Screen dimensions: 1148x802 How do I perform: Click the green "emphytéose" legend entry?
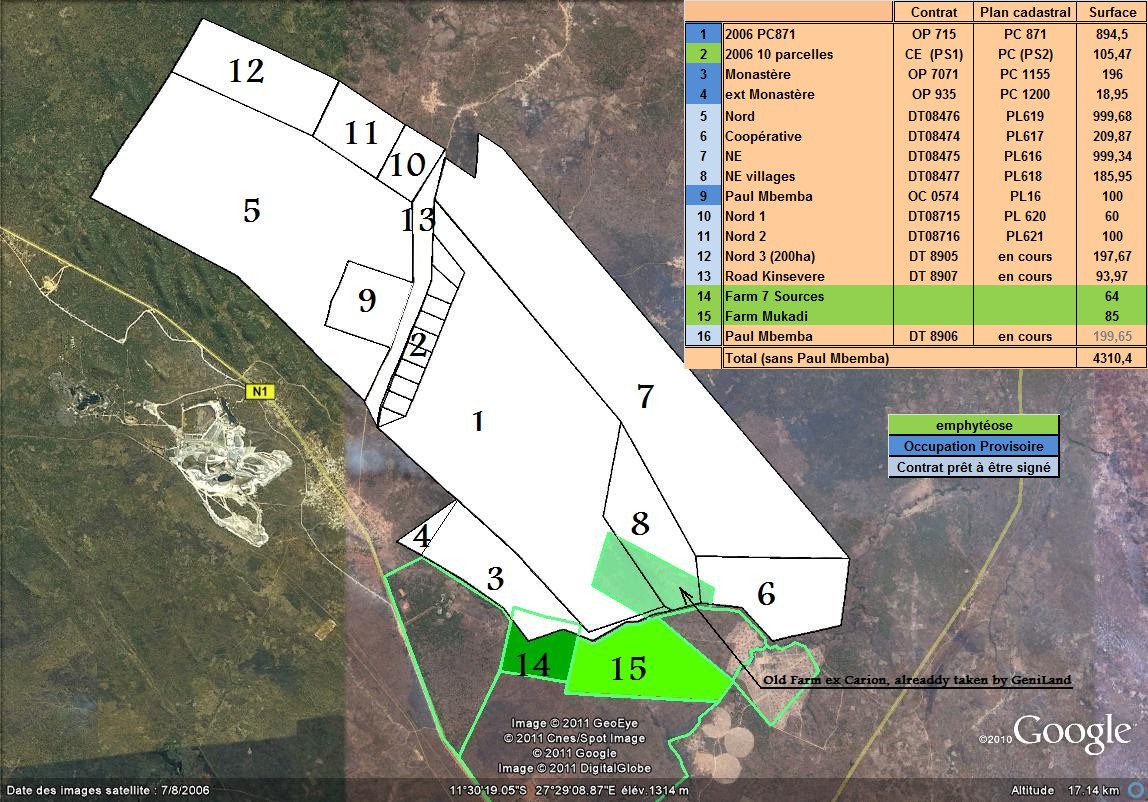tap(972, 425)
